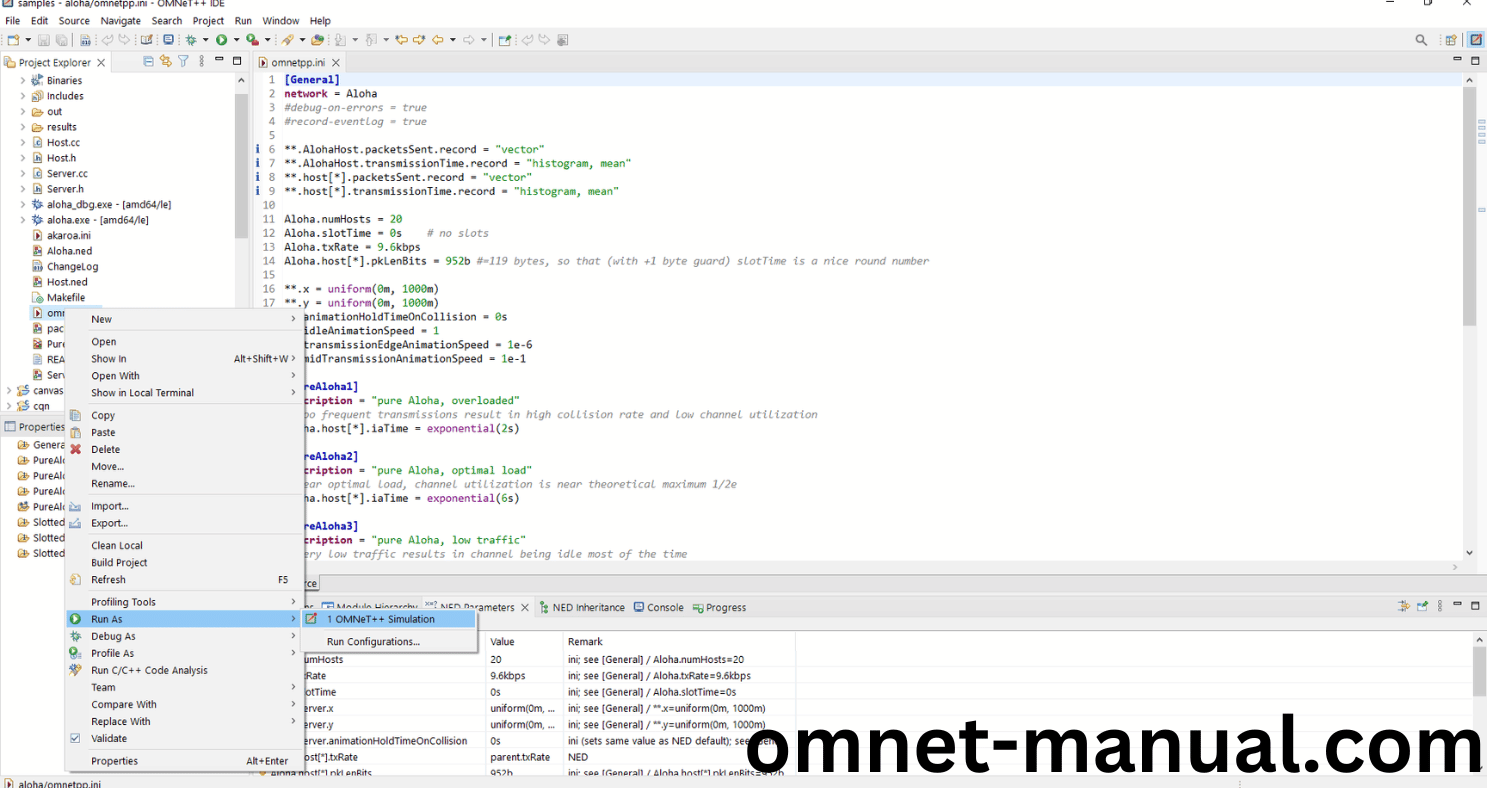Screen dimensions: 1487x788
Task: Click the filter funnel icon in Project Explorer
Action: point(183,62)
